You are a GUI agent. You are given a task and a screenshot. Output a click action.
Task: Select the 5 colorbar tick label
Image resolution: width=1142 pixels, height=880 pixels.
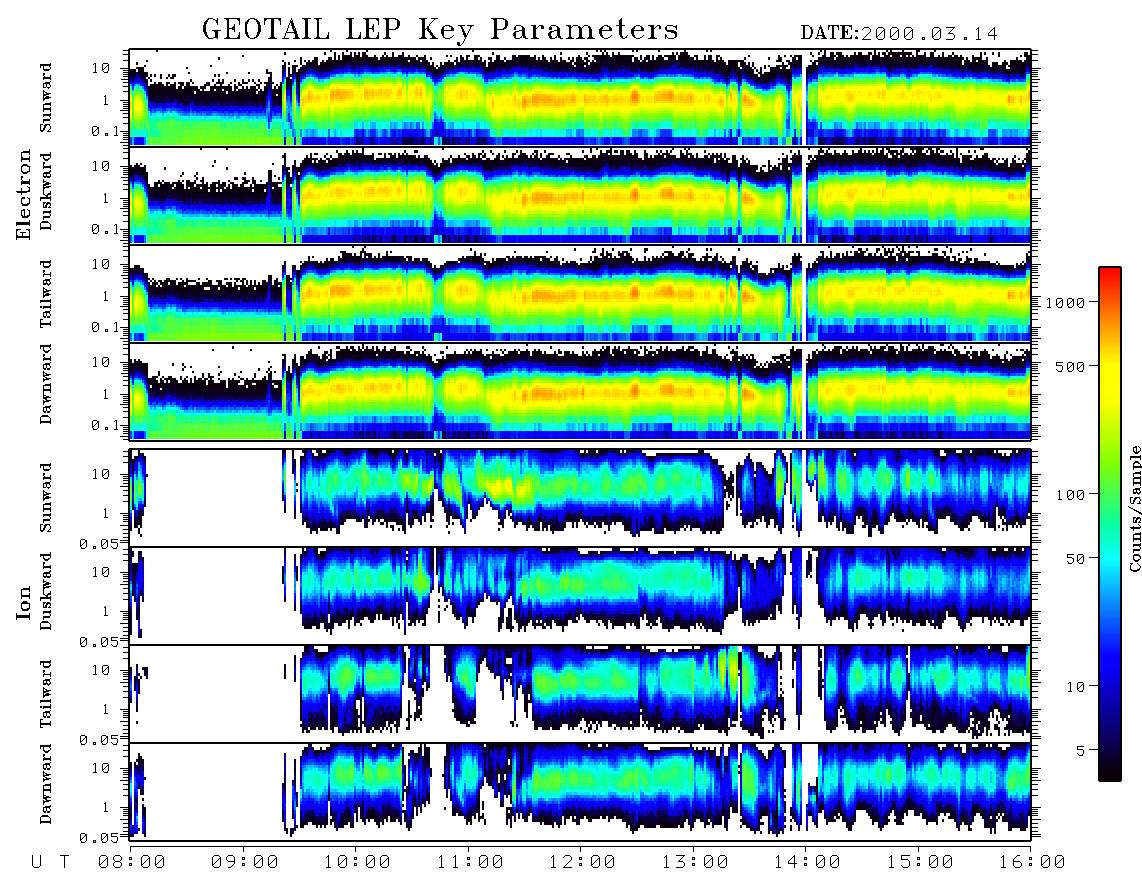point(1081,750)
